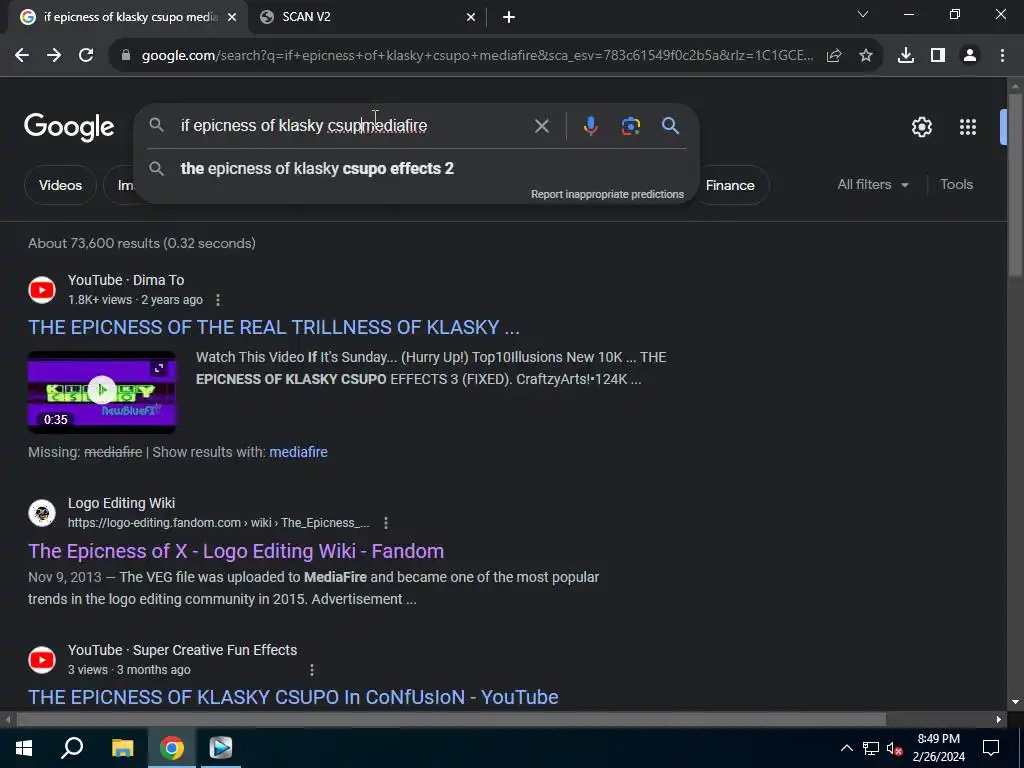Viewport: 1024px width, 768px height.
Task: Click the Google logo
Action: [x=69, y=127]
